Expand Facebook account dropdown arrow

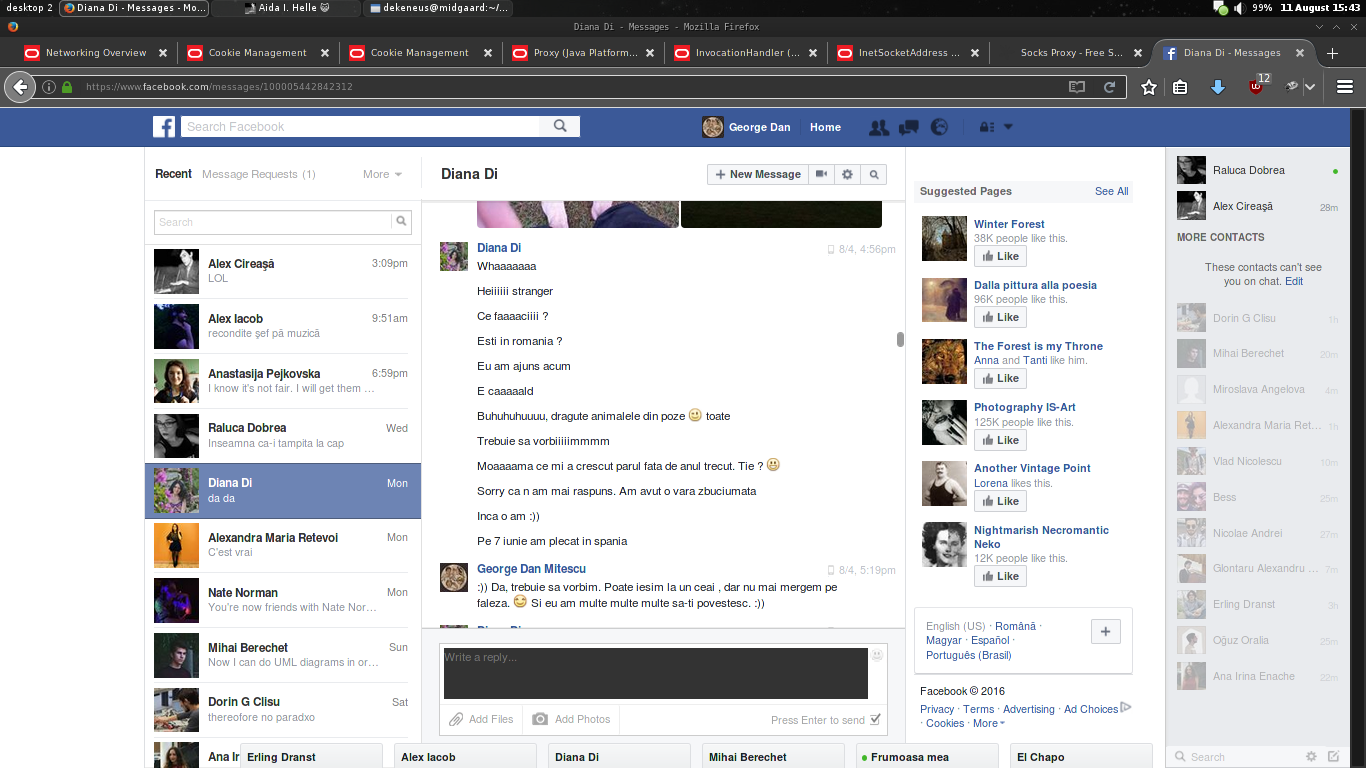click(1008, 127)
